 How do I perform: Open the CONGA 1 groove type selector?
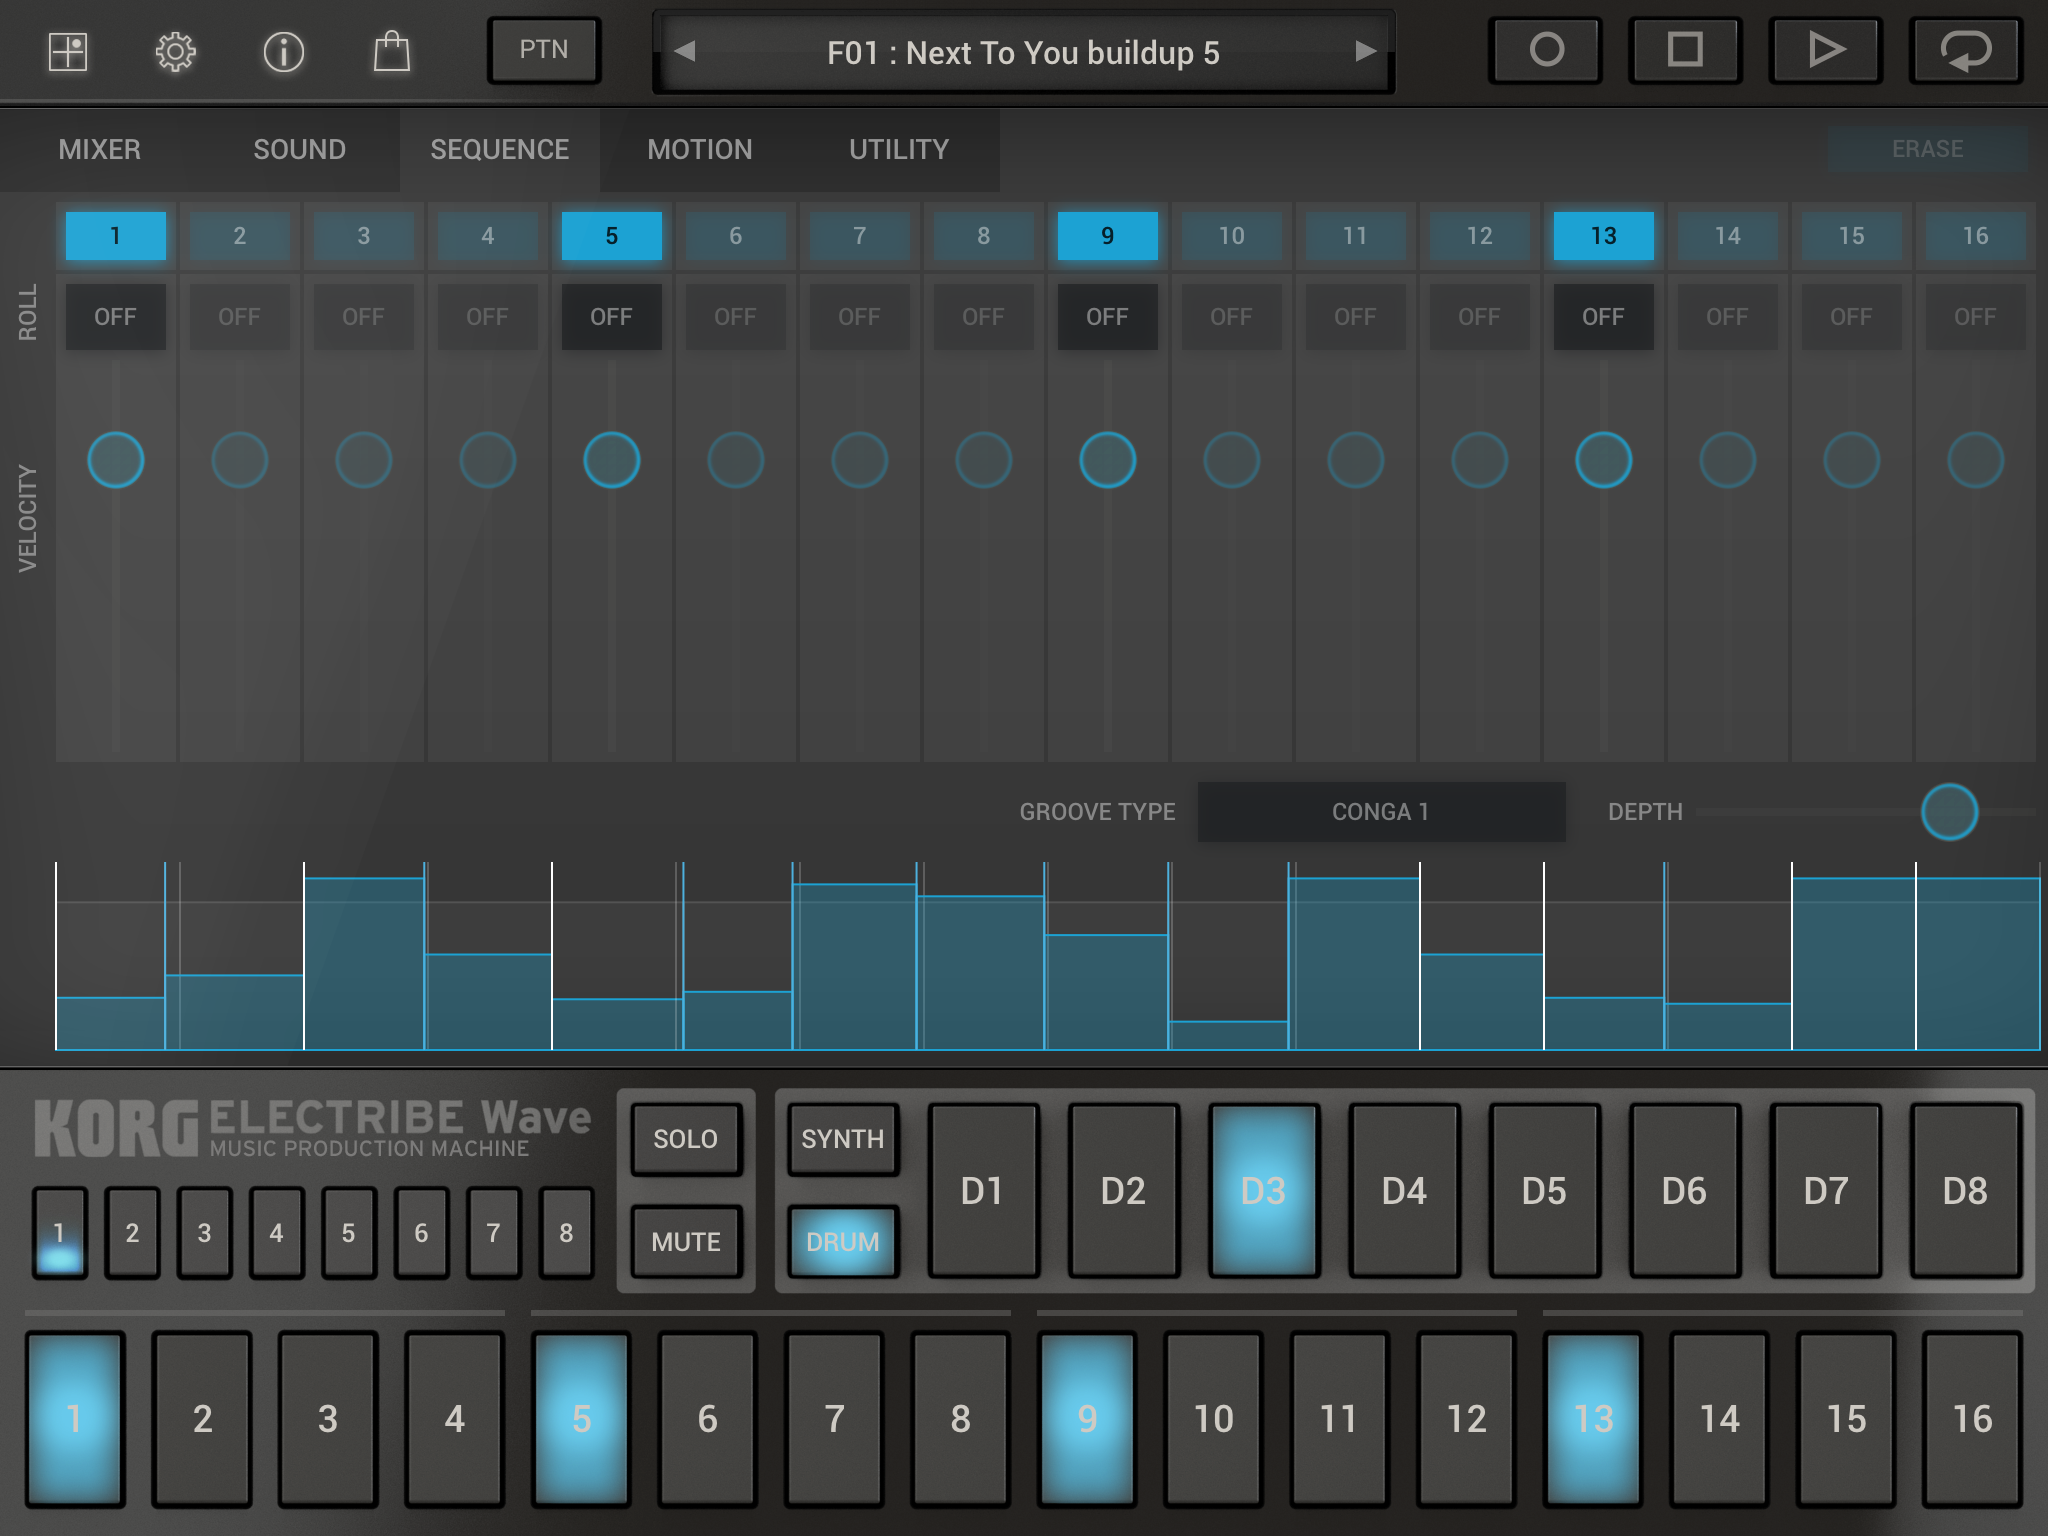(x=1380, y=812)
